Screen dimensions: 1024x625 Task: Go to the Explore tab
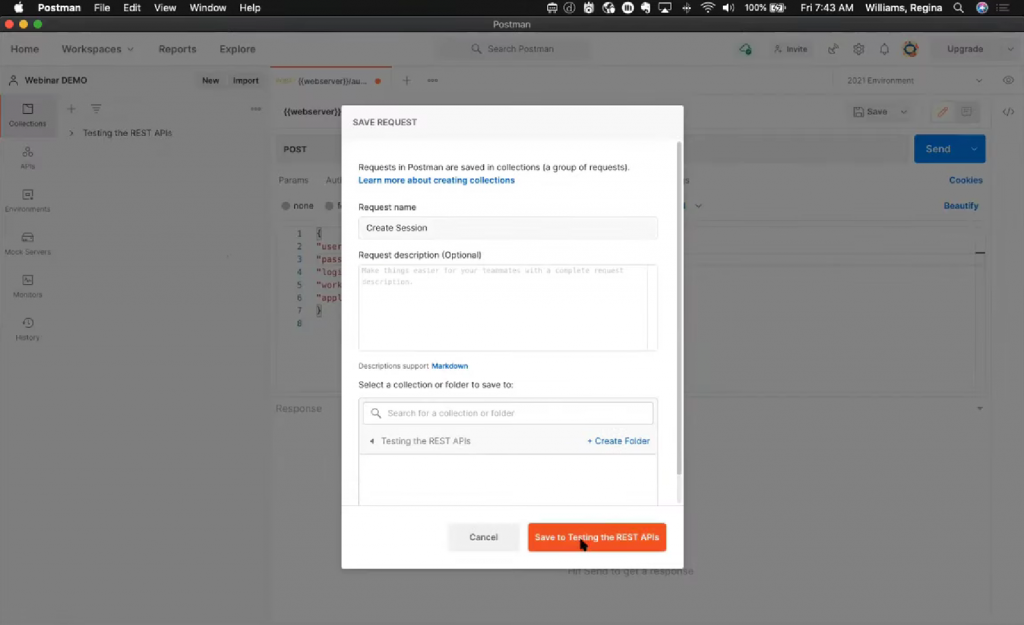(x=237, y=49)
